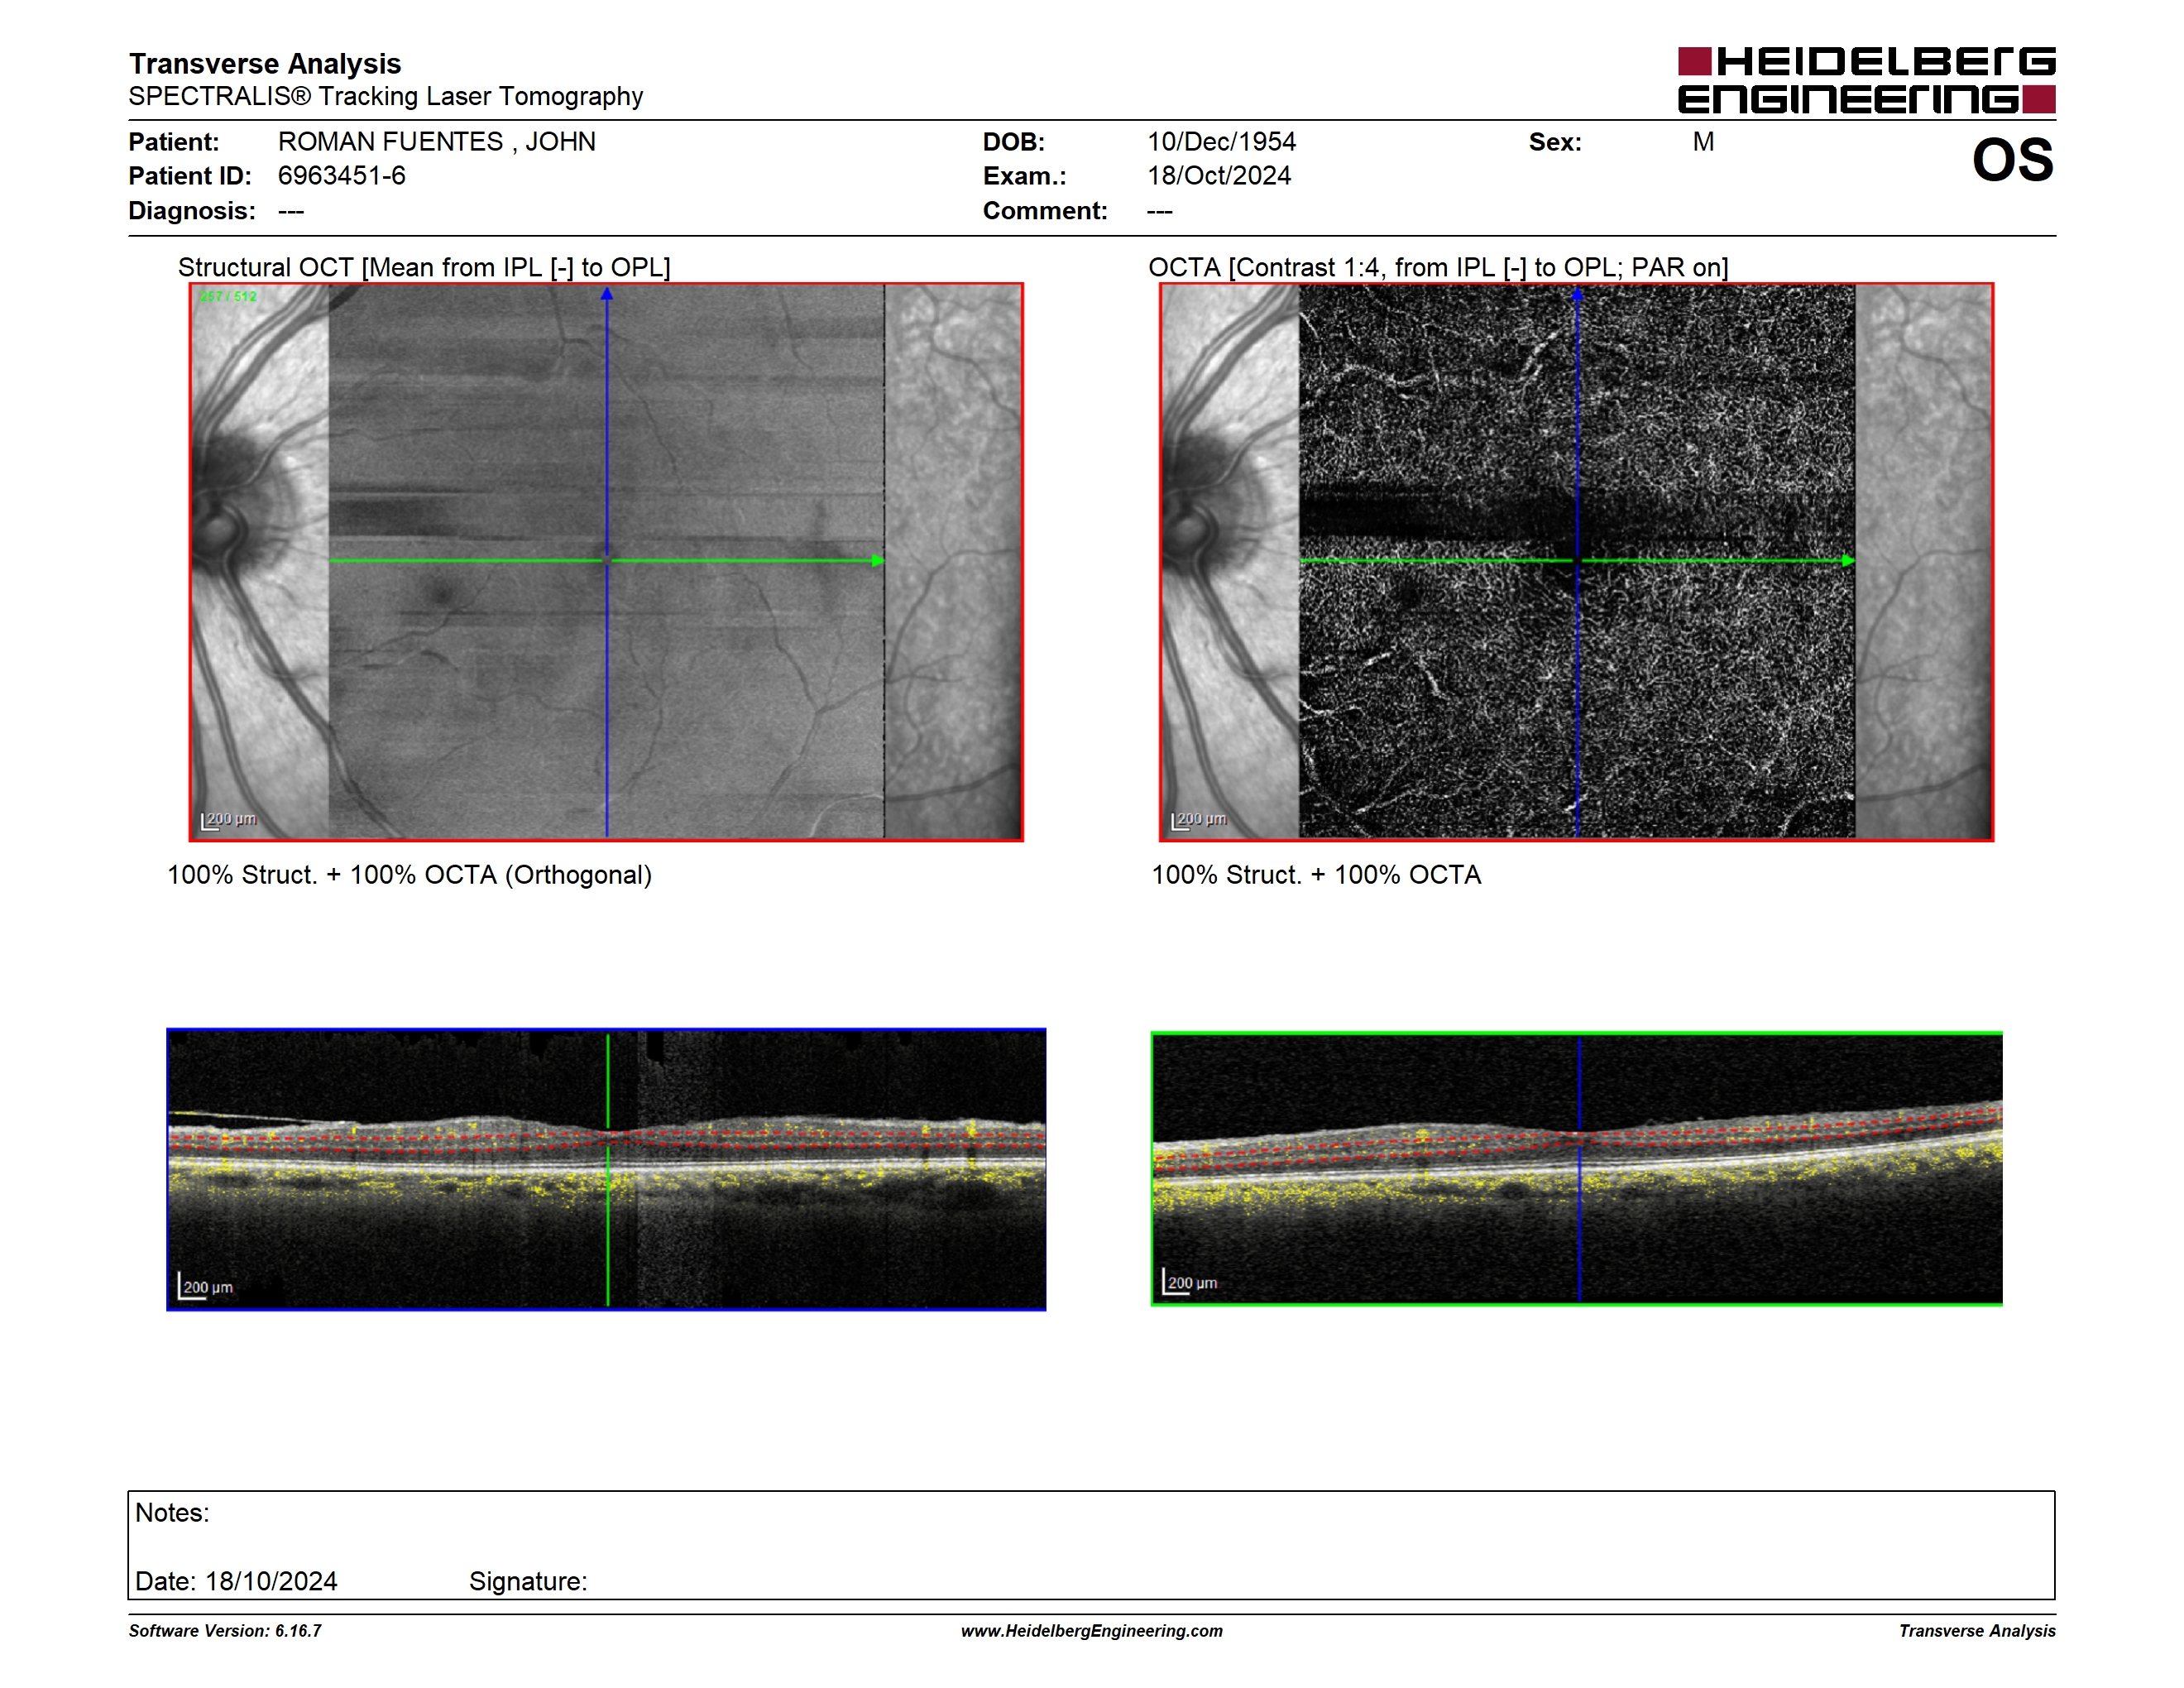
Task: Click the patient name ROMAN FUENTES , JOHN
Action: (437, 142)
